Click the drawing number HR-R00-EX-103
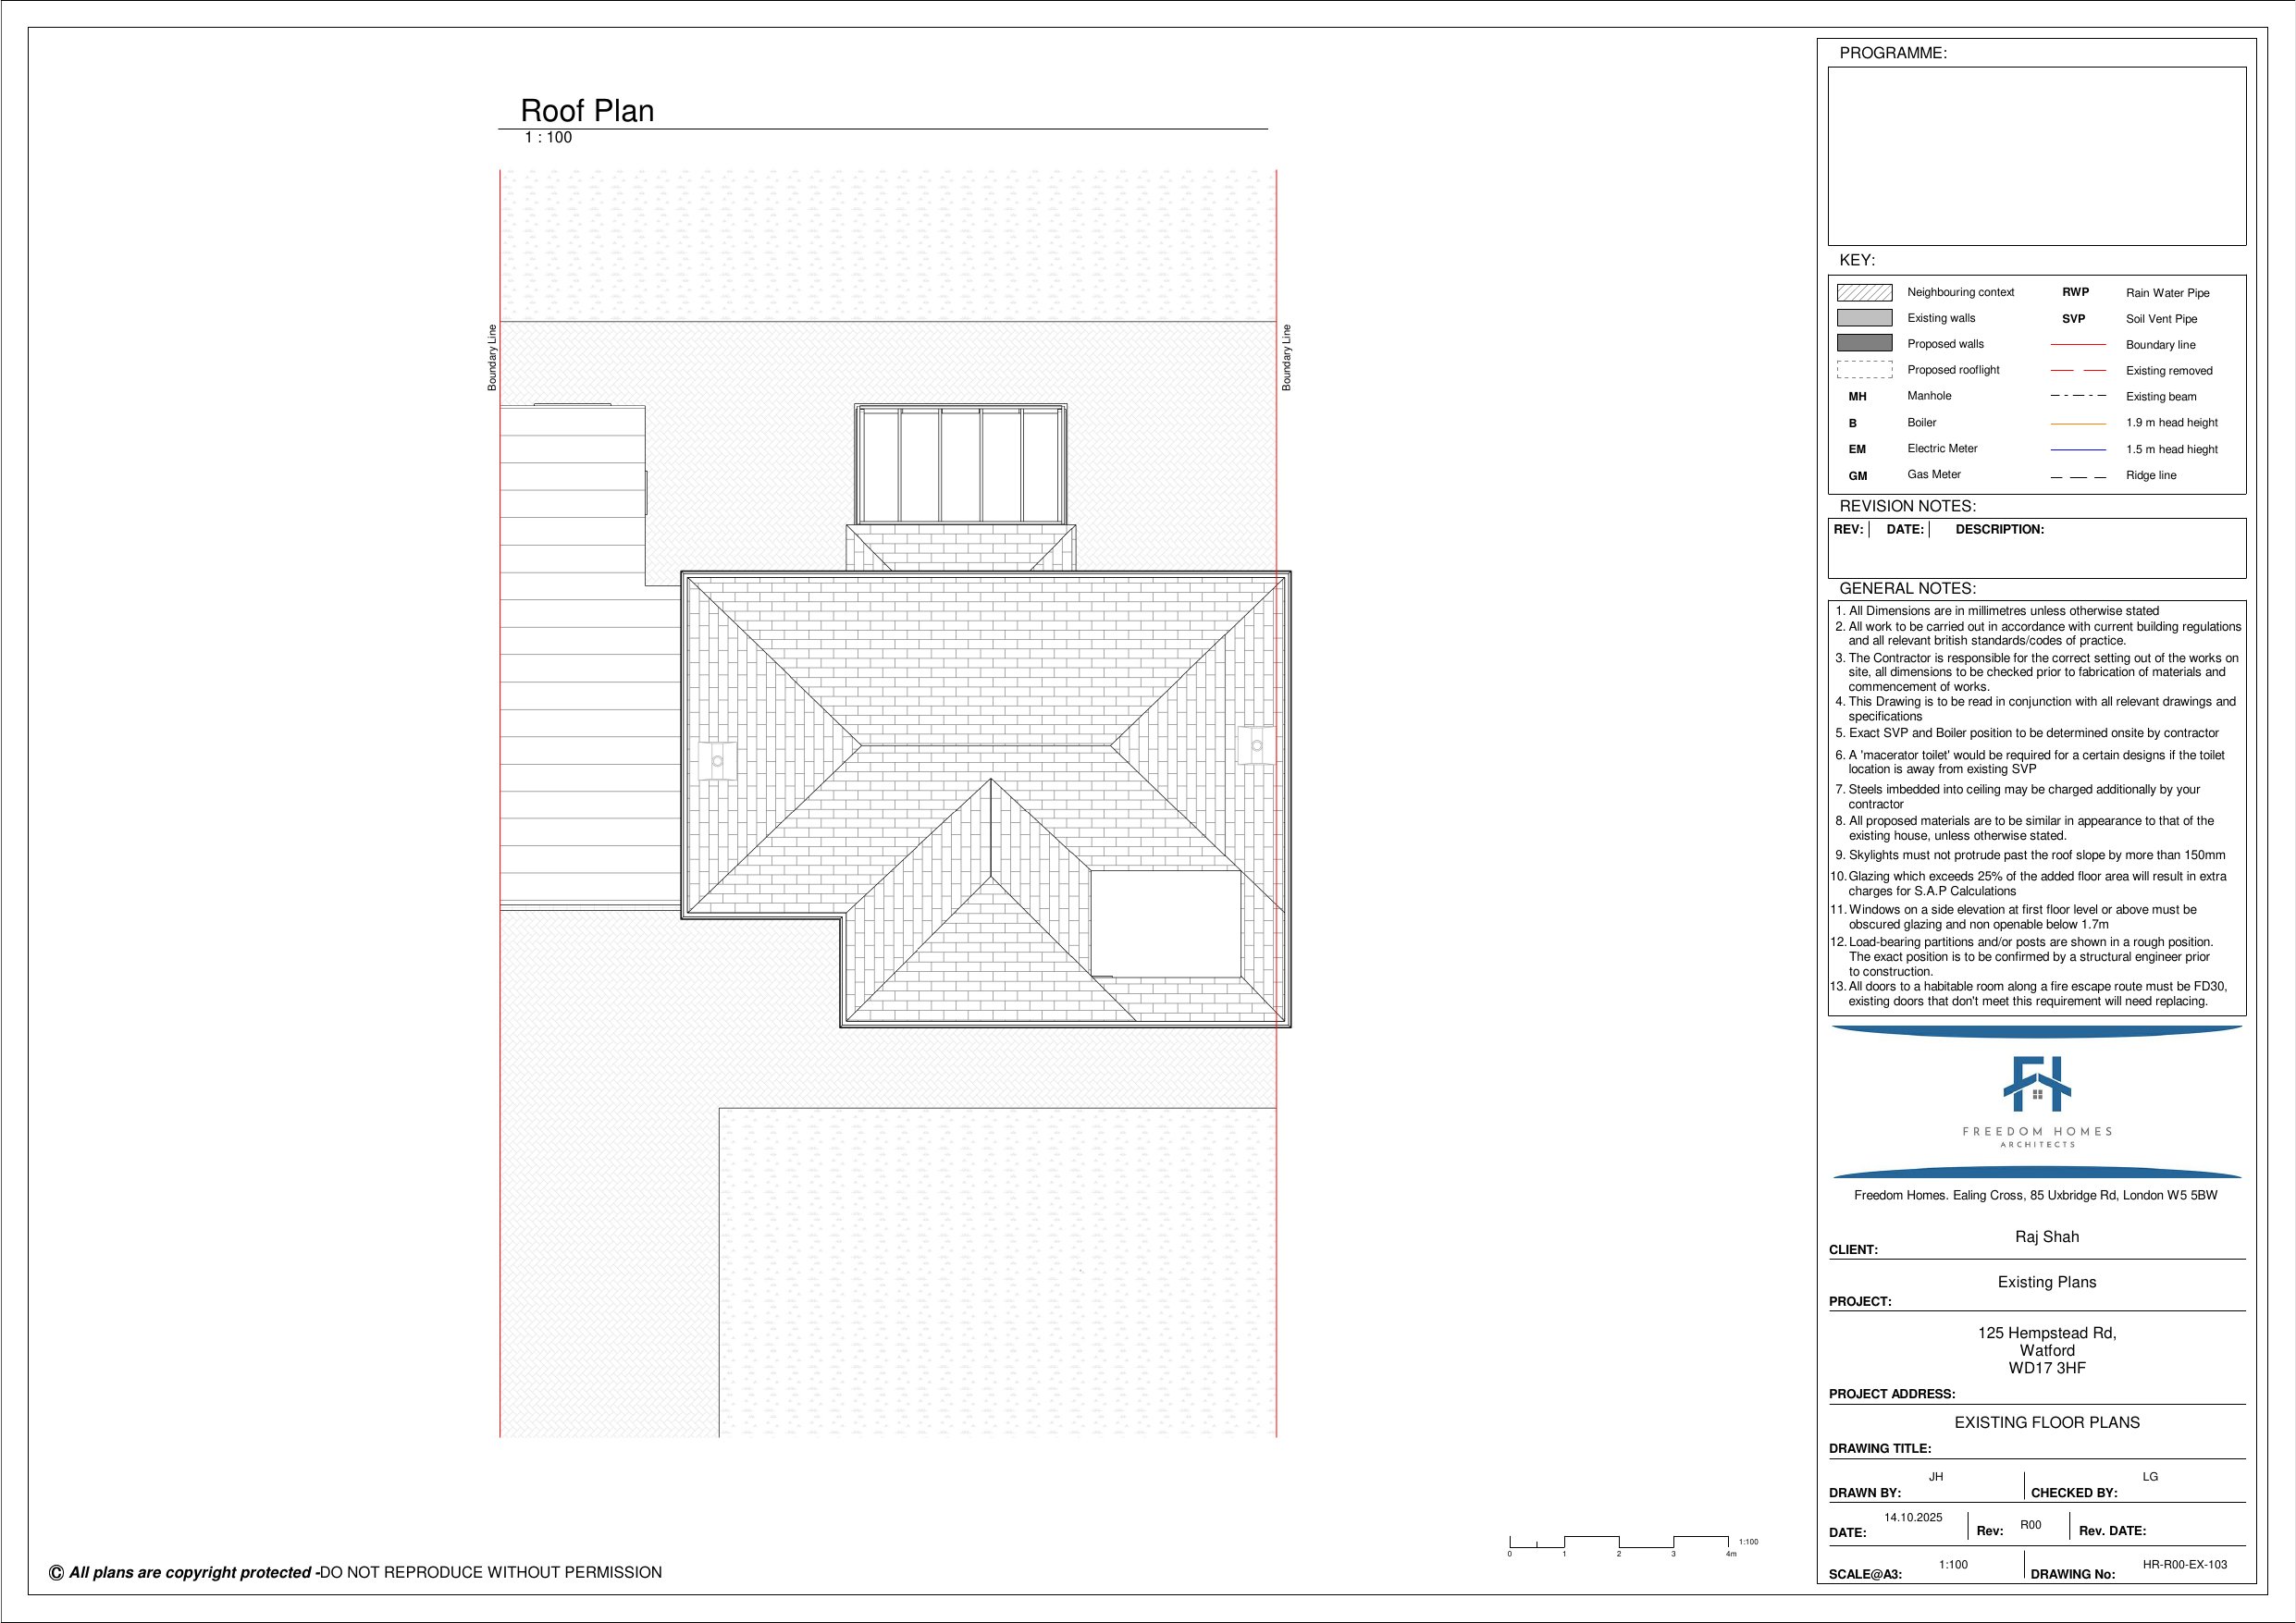Viewport: 2296px width, 1623px height. point(2184,1564)
